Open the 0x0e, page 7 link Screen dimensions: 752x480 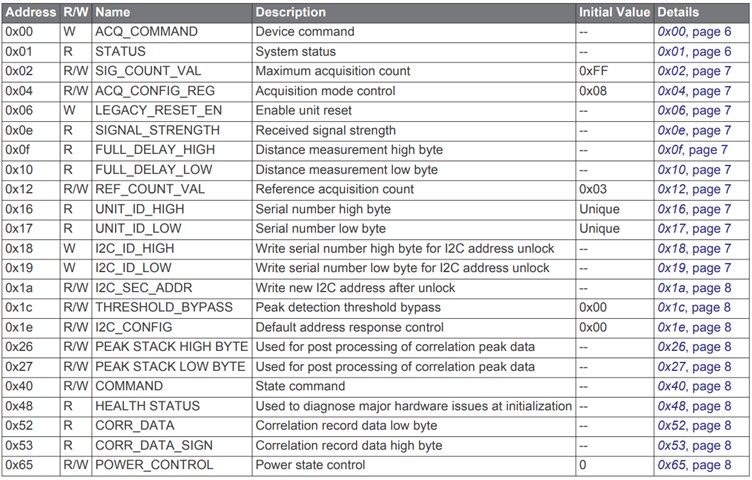(694, 130)
